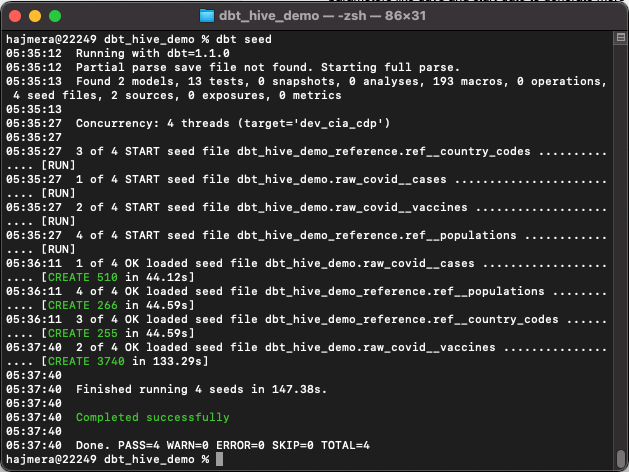Viewport: 629px width, 472px height.
Task: Click 'CREATE 3740' green status text
Action: coord(86,362)
